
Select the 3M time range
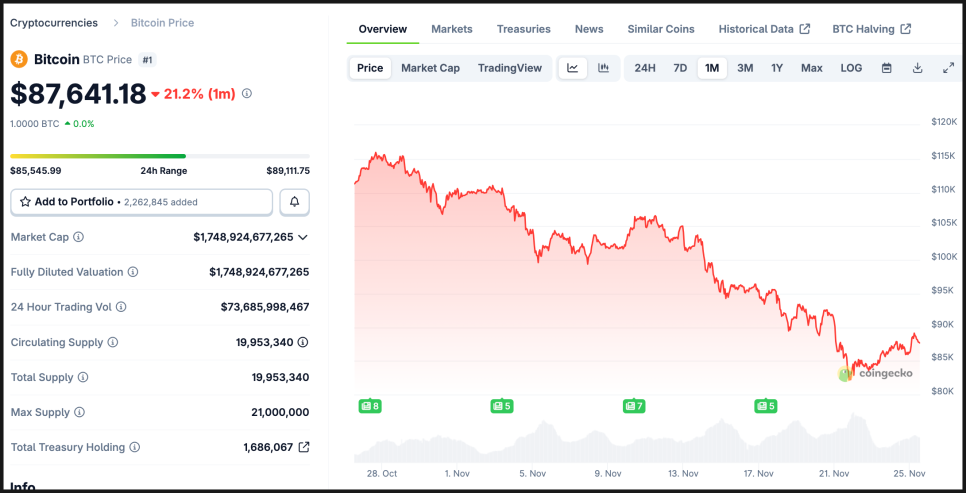tap(745, 68)
